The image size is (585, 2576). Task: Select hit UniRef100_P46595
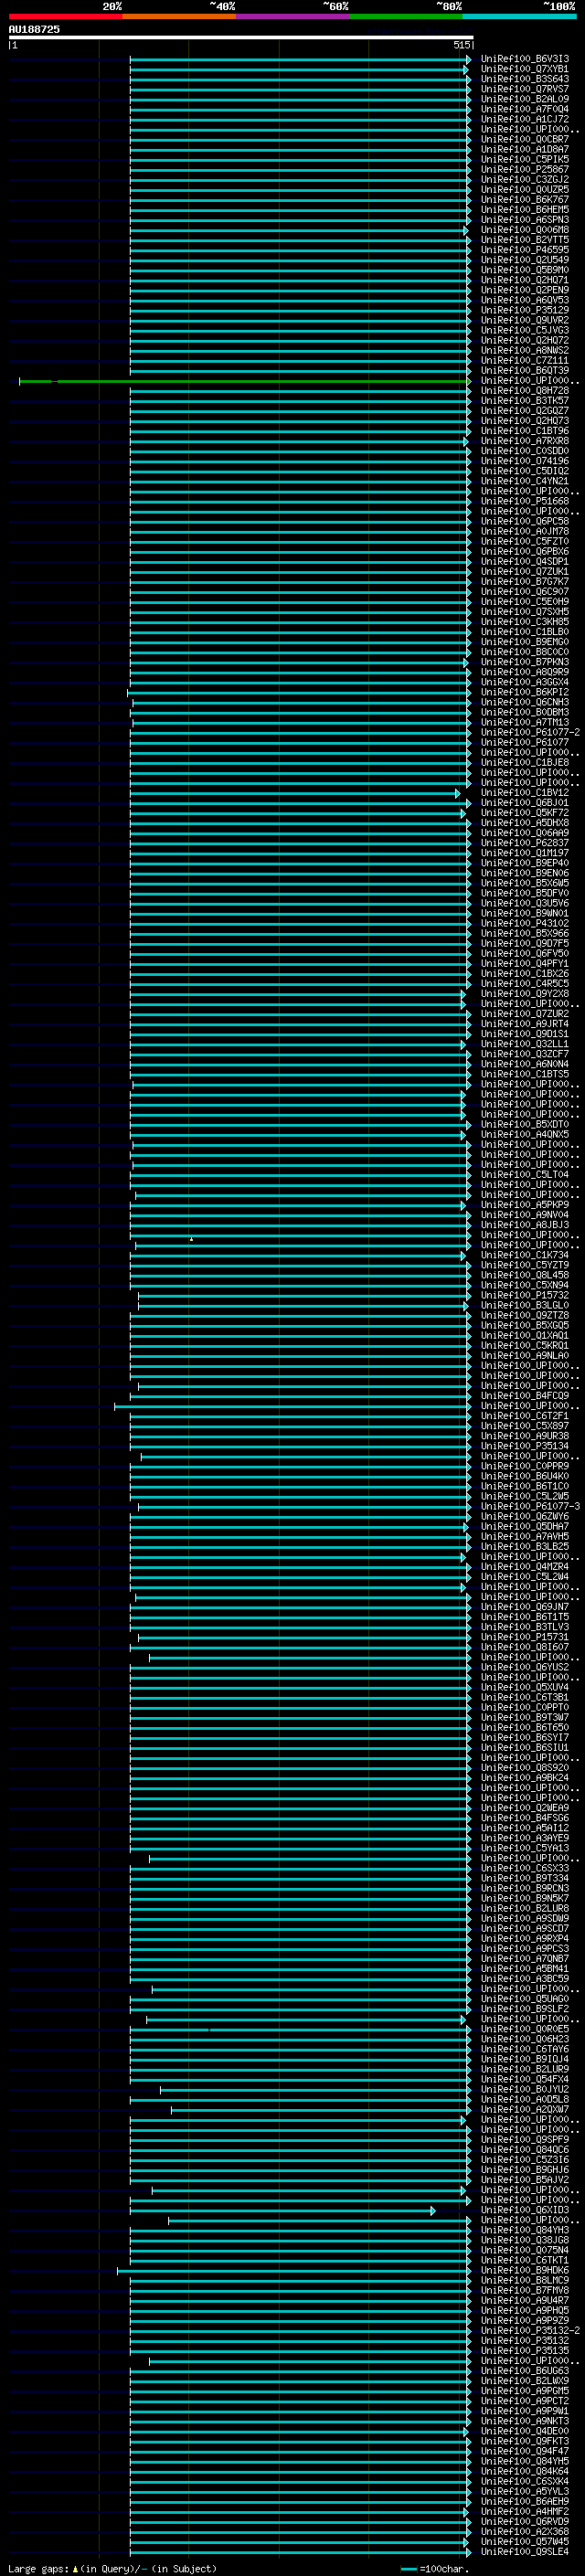(525, 250)
